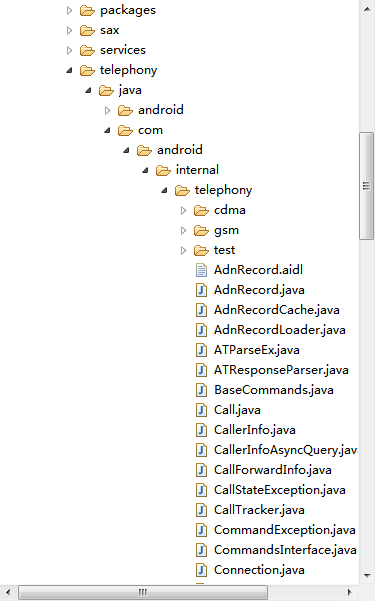
Task: Click the BaseCommands.java file icon
Action: click(201, 390)
